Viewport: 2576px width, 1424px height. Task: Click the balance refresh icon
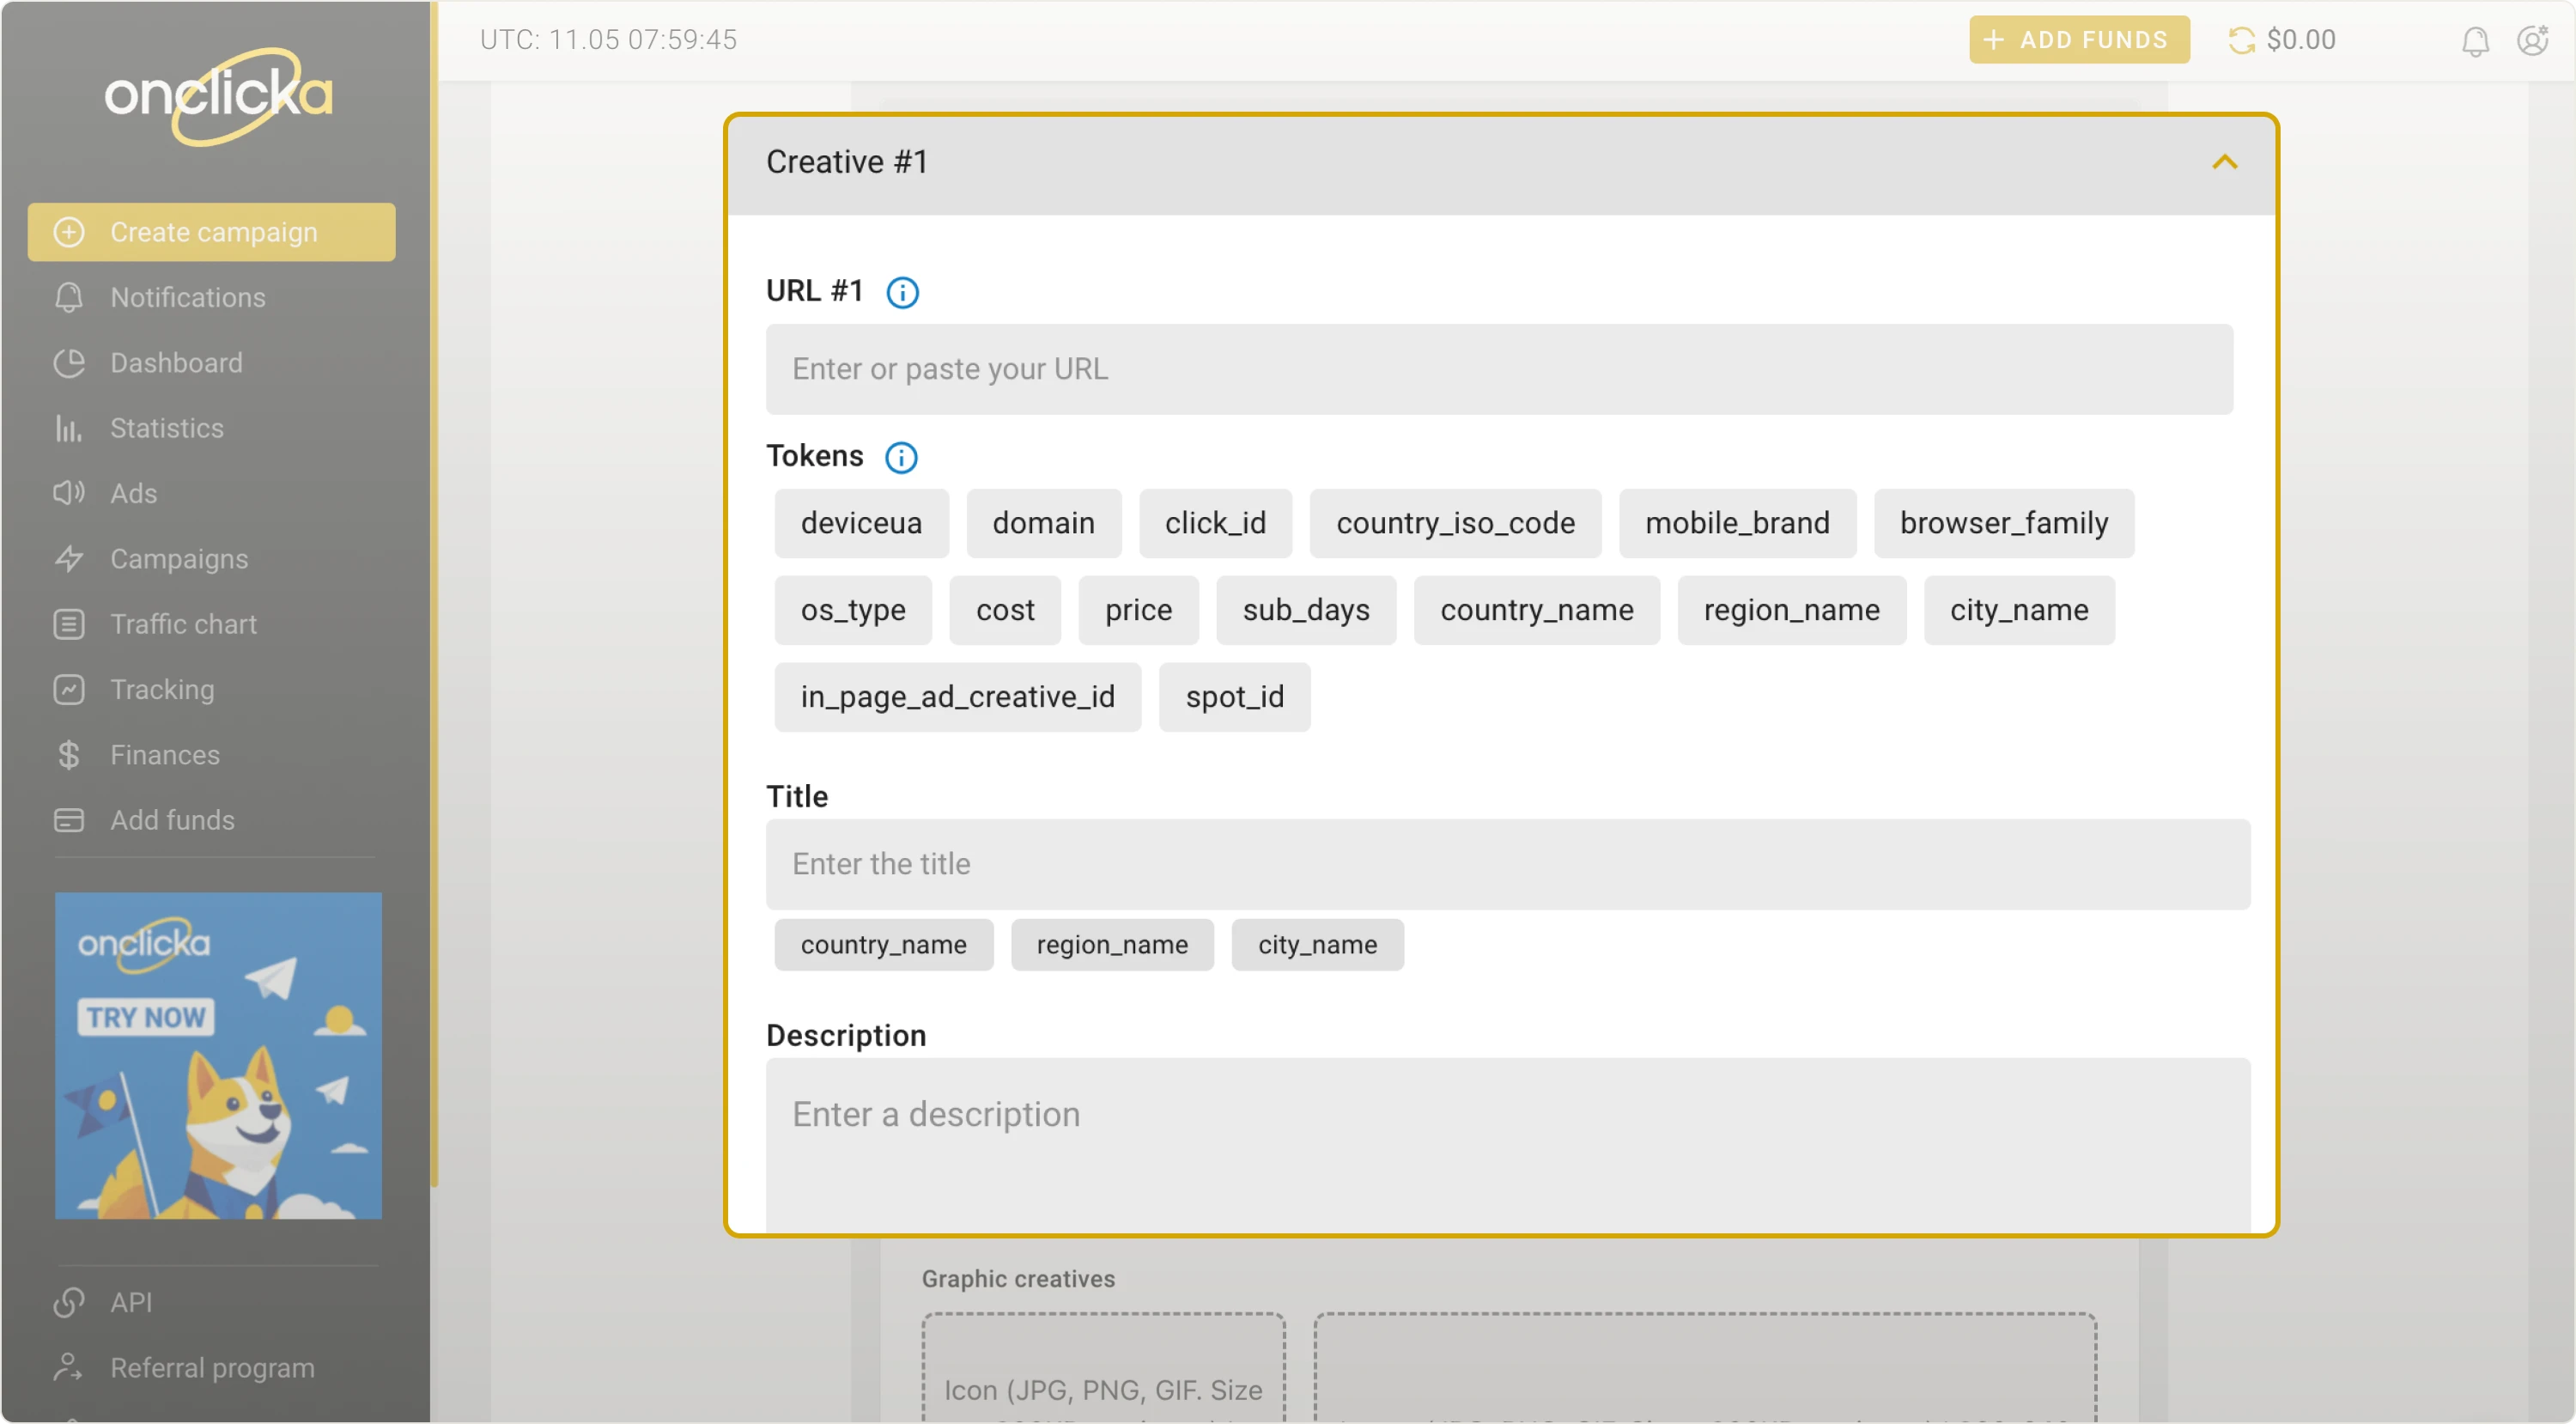click(x=2241, y=40)
